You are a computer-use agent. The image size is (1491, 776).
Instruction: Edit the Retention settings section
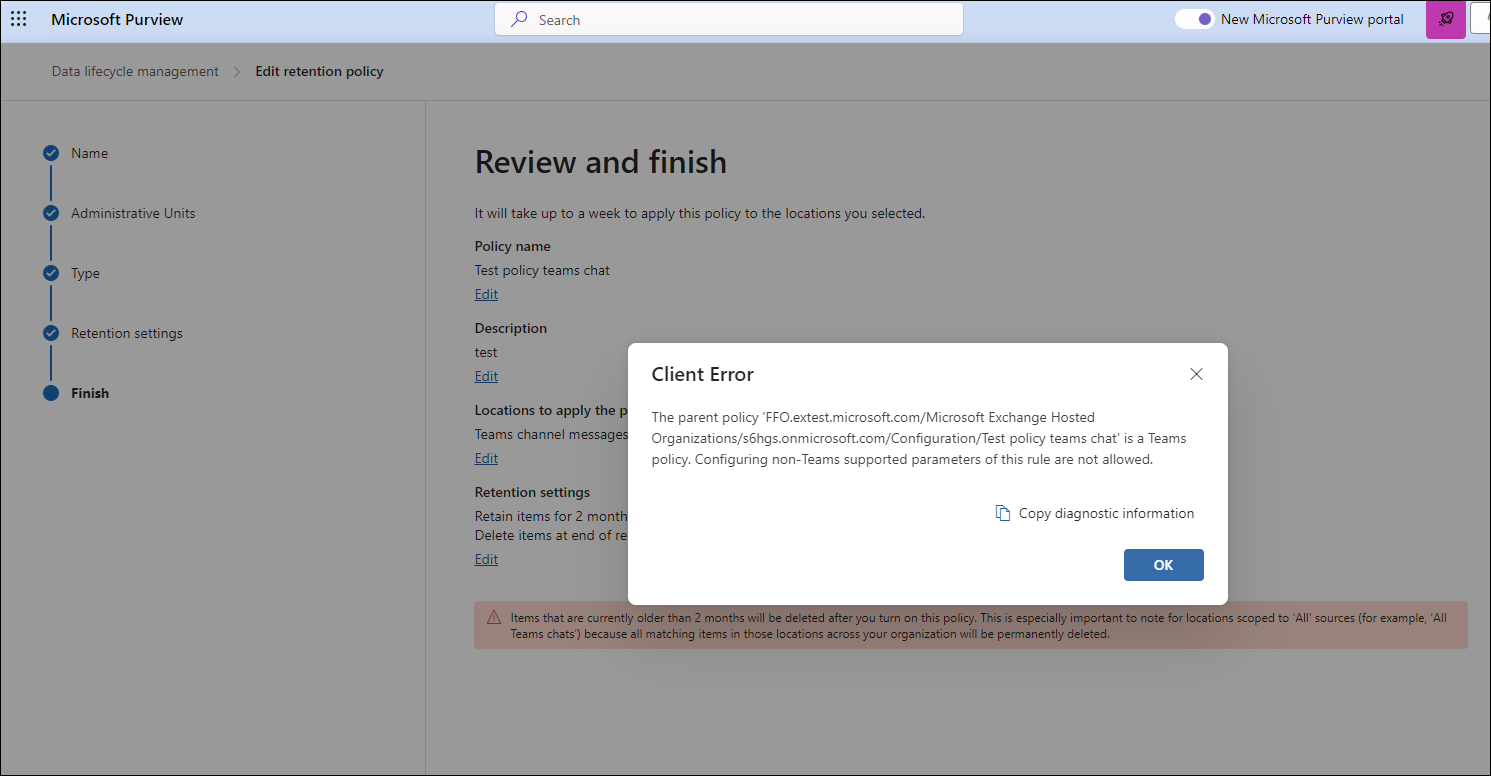click(x=486, y=558)
